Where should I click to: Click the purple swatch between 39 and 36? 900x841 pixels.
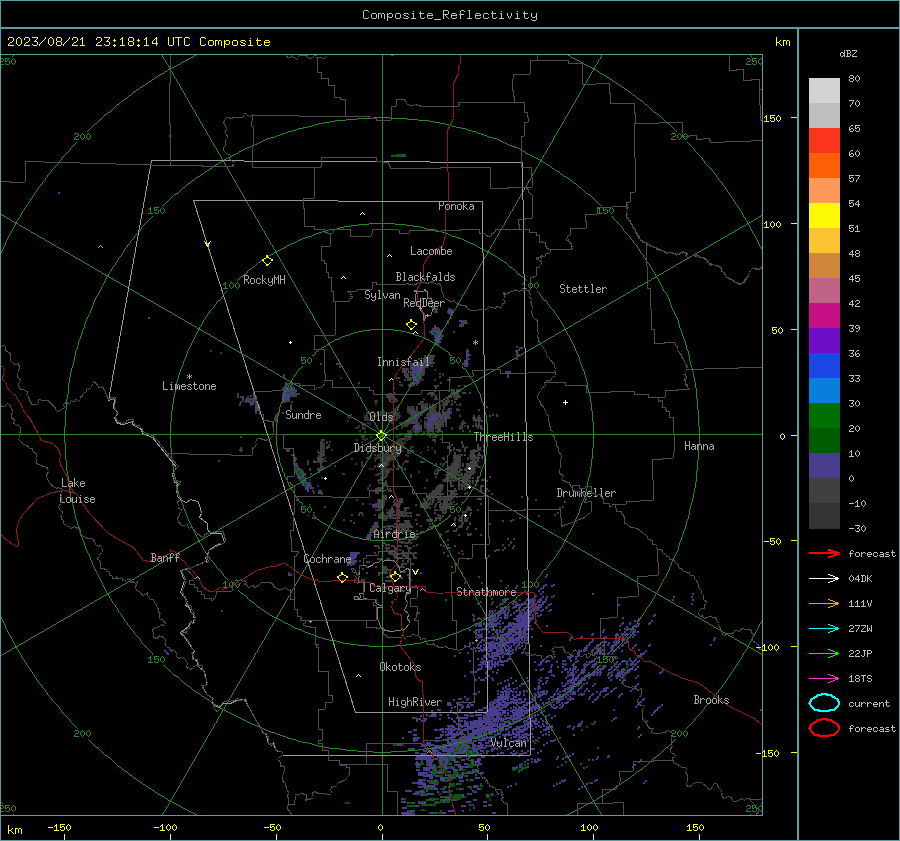[824, 341]
